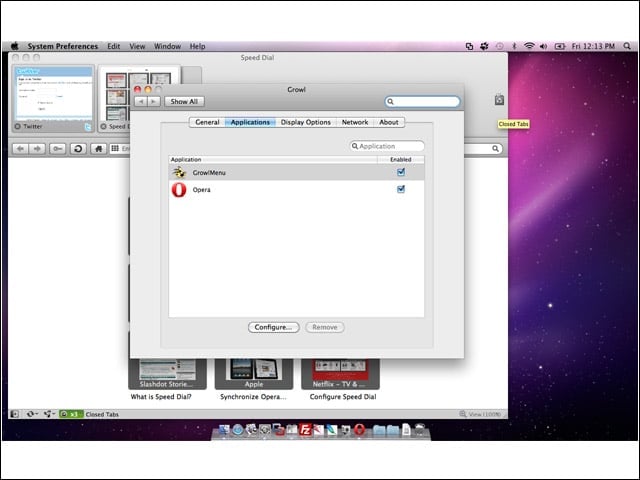Disable GrowlMenu notifications checkbox
Screen dimensions: 640x480
[401, 172]
